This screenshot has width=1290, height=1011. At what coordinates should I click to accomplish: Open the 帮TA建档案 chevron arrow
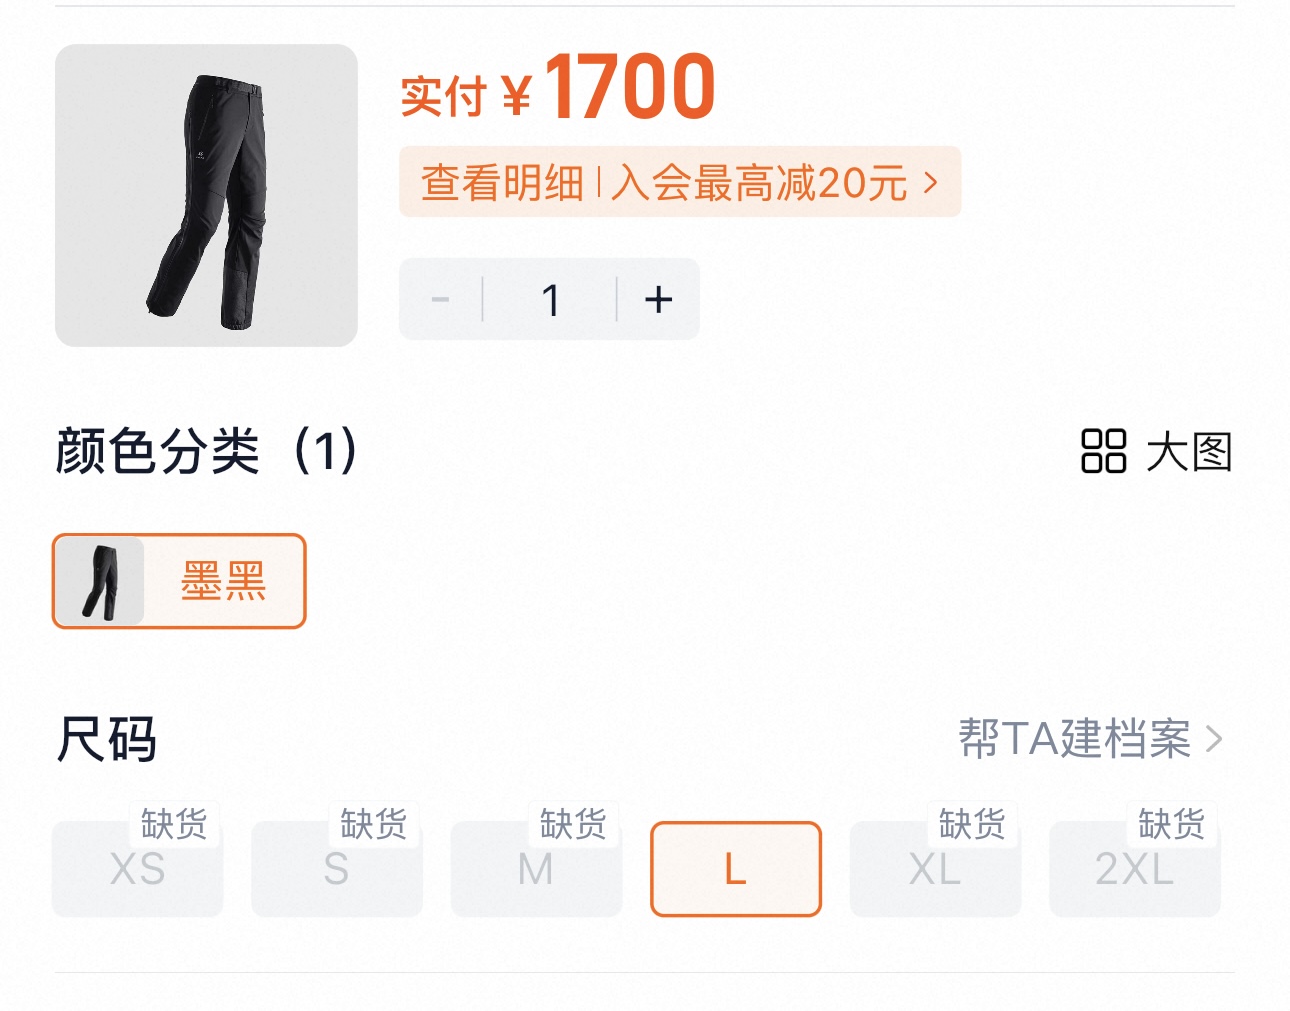tap(1214, 740)
